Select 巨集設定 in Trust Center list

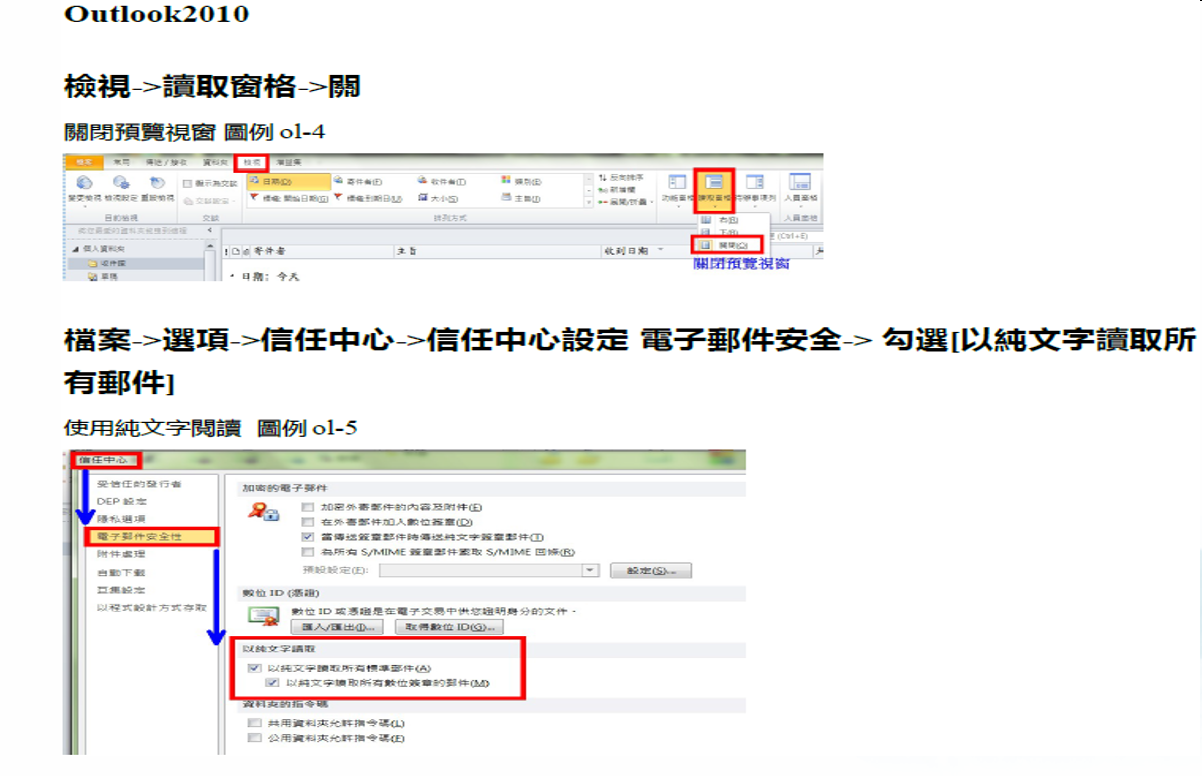121,590
